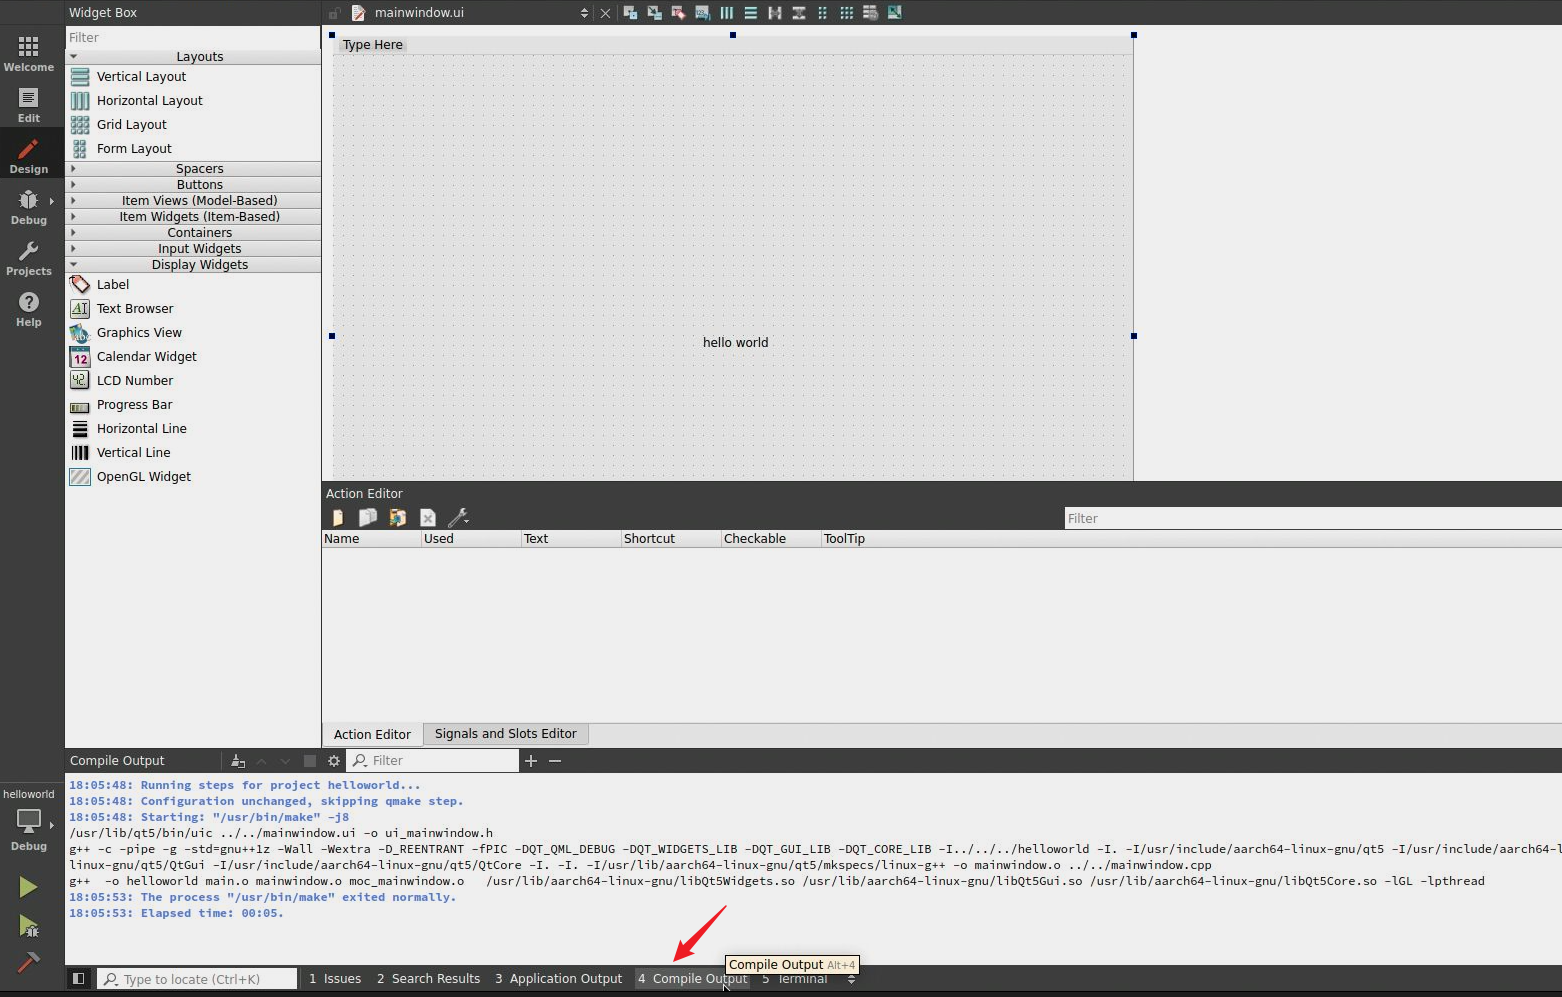Open the mainwindow.ui document dropdown
The height and width of the screenshot is (997, 1562).
click(584, 13)
